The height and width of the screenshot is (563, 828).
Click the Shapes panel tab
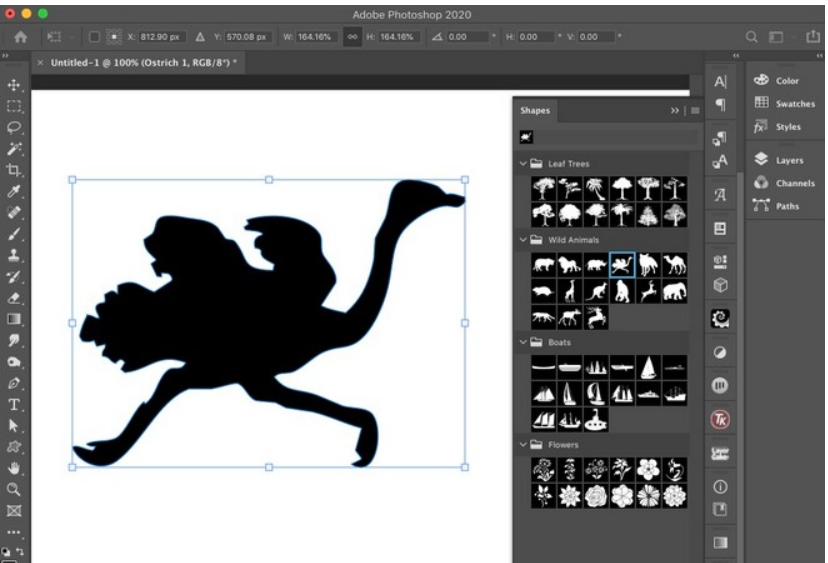pyautogui.click(x=535, y=110)
